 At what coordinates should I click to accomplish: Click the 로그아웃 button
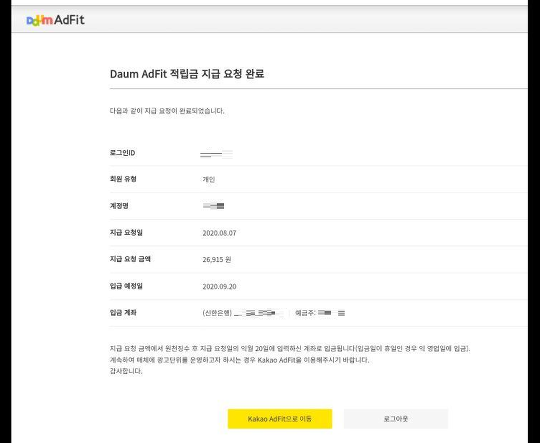[x=396, y=419]
